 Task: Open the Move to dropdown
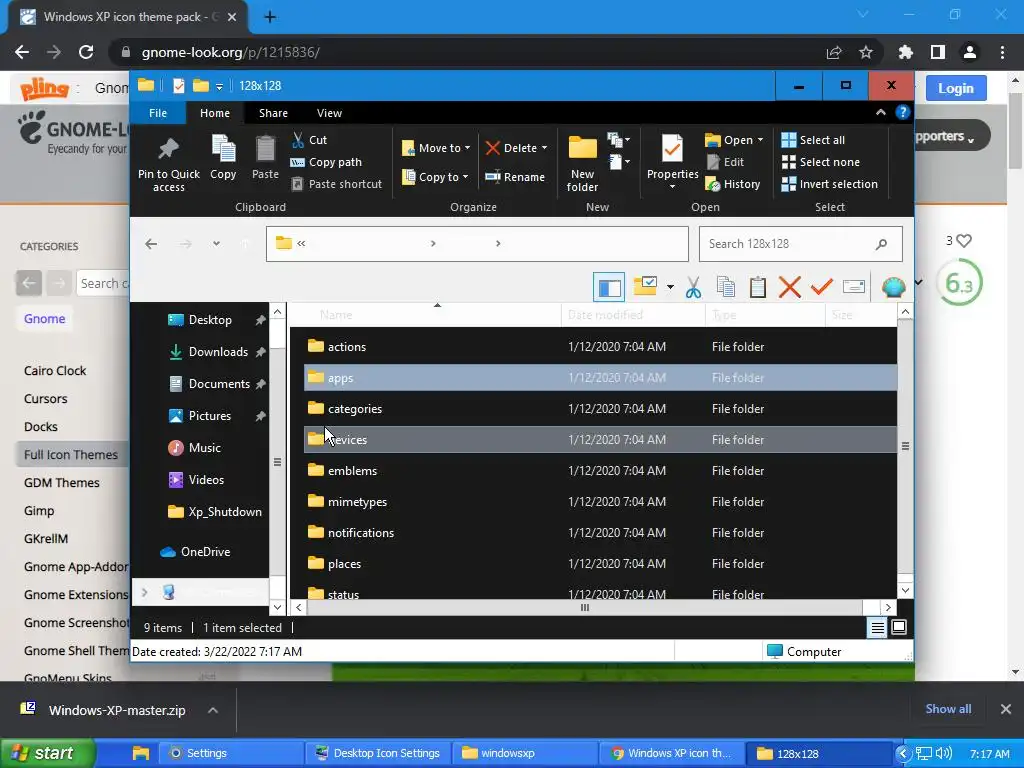coord(436,148)
